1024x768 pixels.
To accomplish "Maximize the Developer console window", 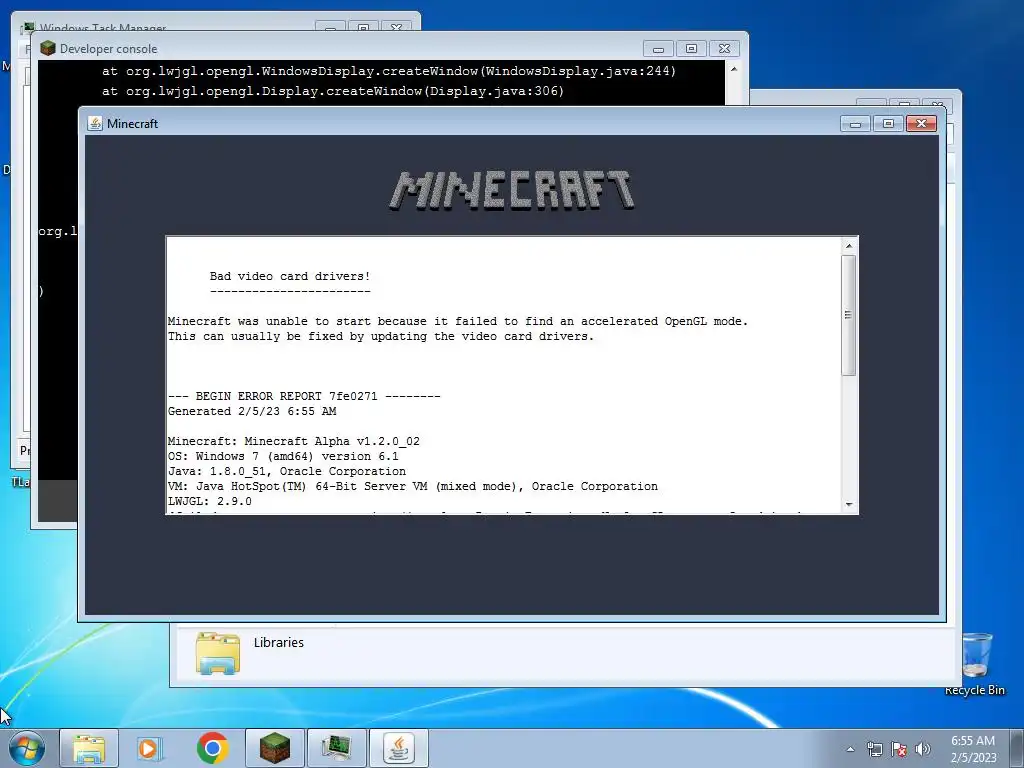I will tap(692, 48).
